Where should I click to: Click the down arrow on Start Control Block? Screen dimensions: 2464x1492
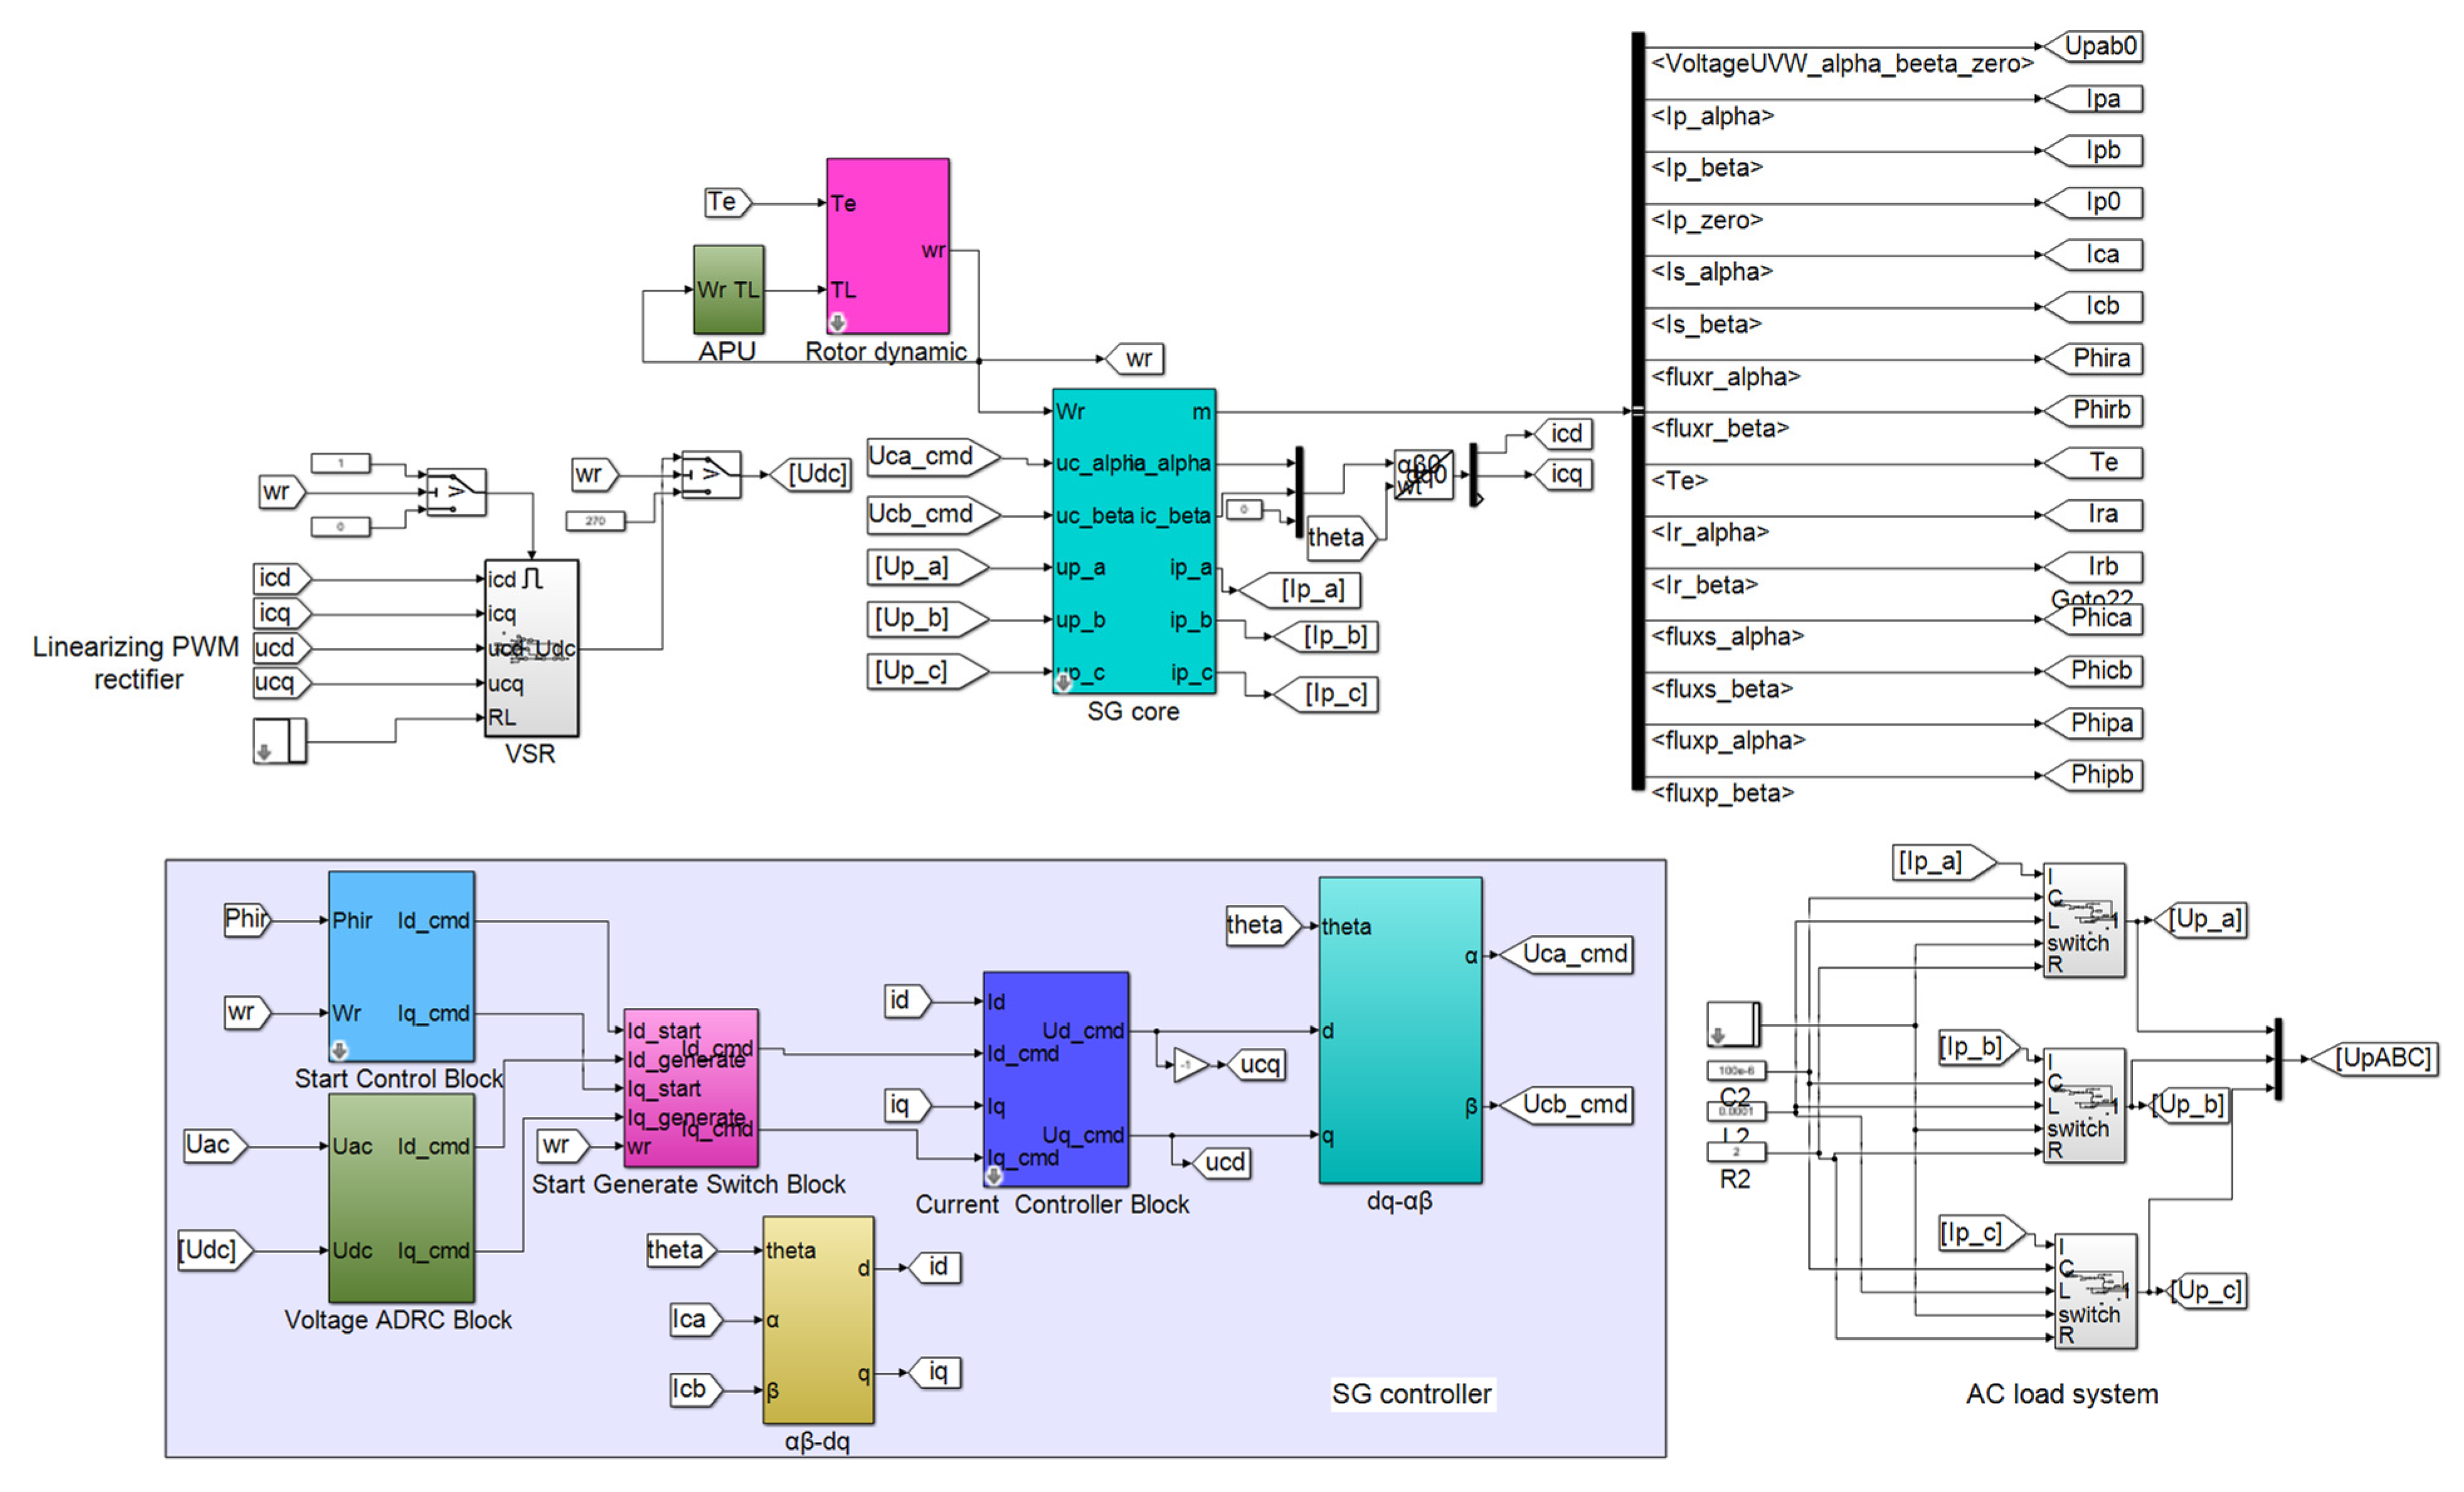(339, 1050)
